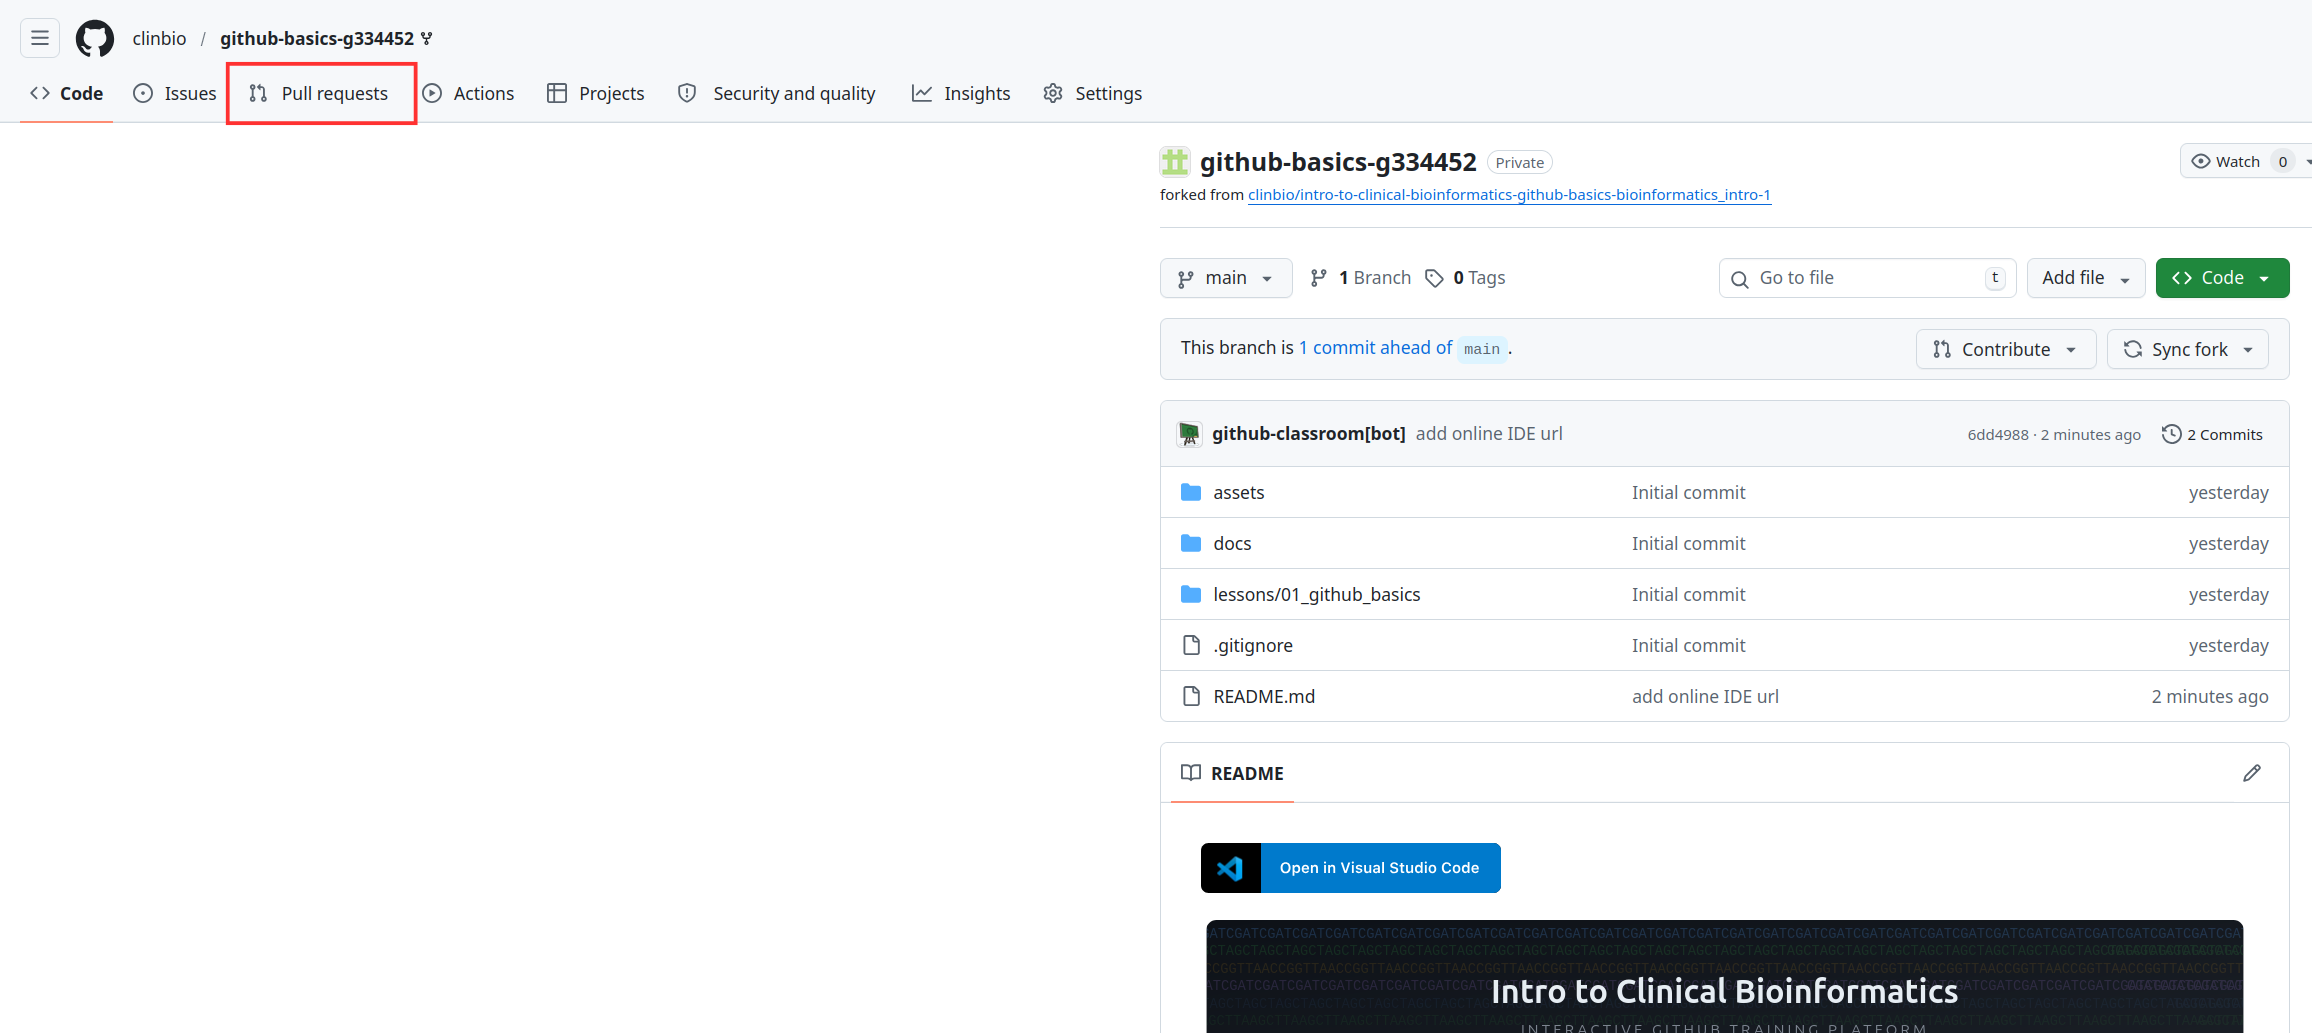Image resolution: width=2312 pixels, height=1033 pixels.
Task: Click the github-classroom[bot] author name
Action: (x=1308, y=433)
